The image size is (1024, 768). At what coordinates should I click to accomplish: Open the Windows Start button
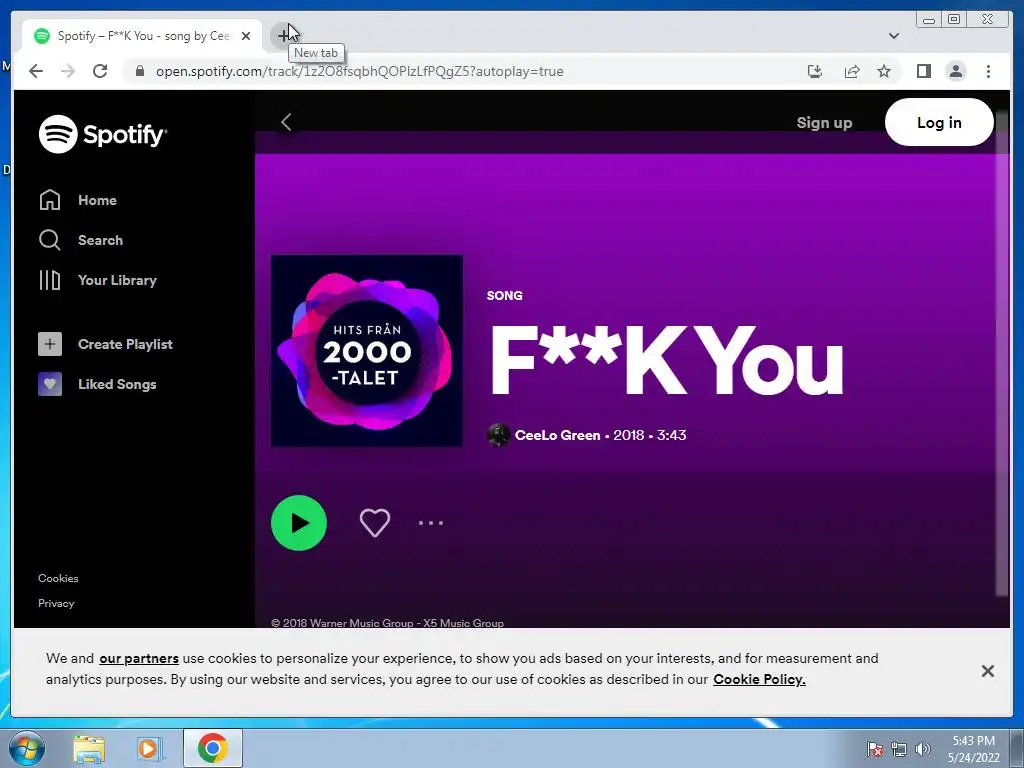(x=26, y=748)
